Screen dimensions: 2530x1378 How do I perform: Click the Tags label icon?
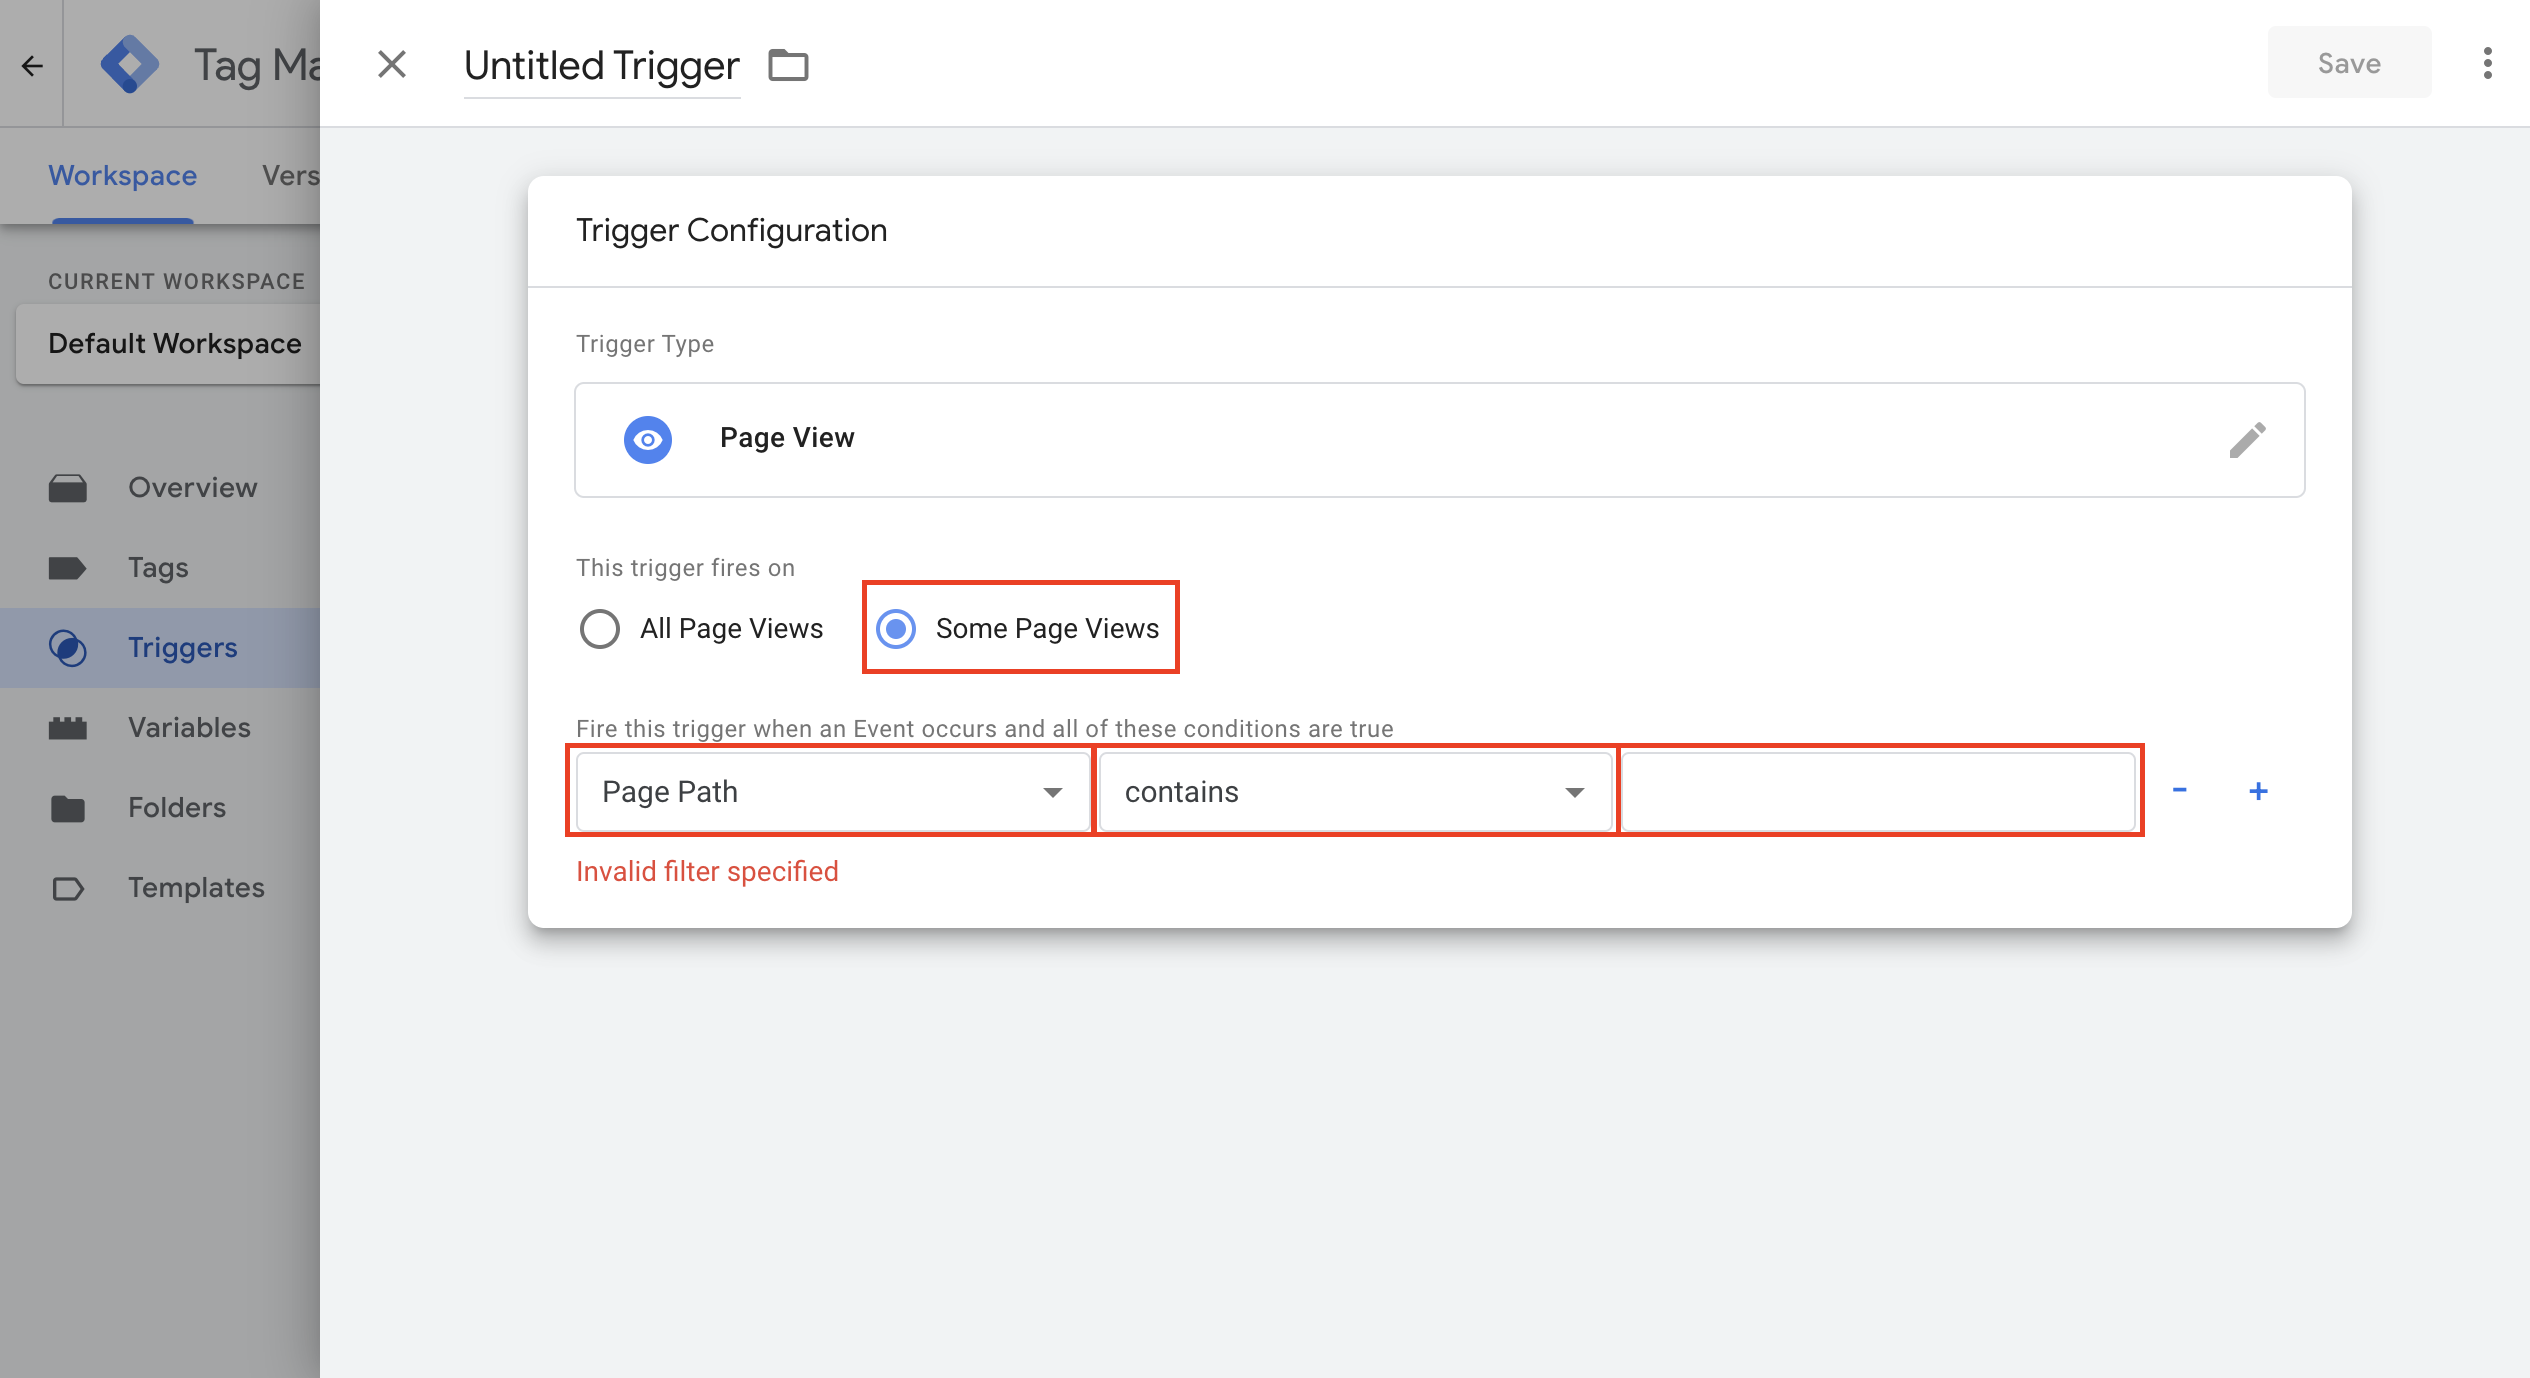tap(68, 568)
